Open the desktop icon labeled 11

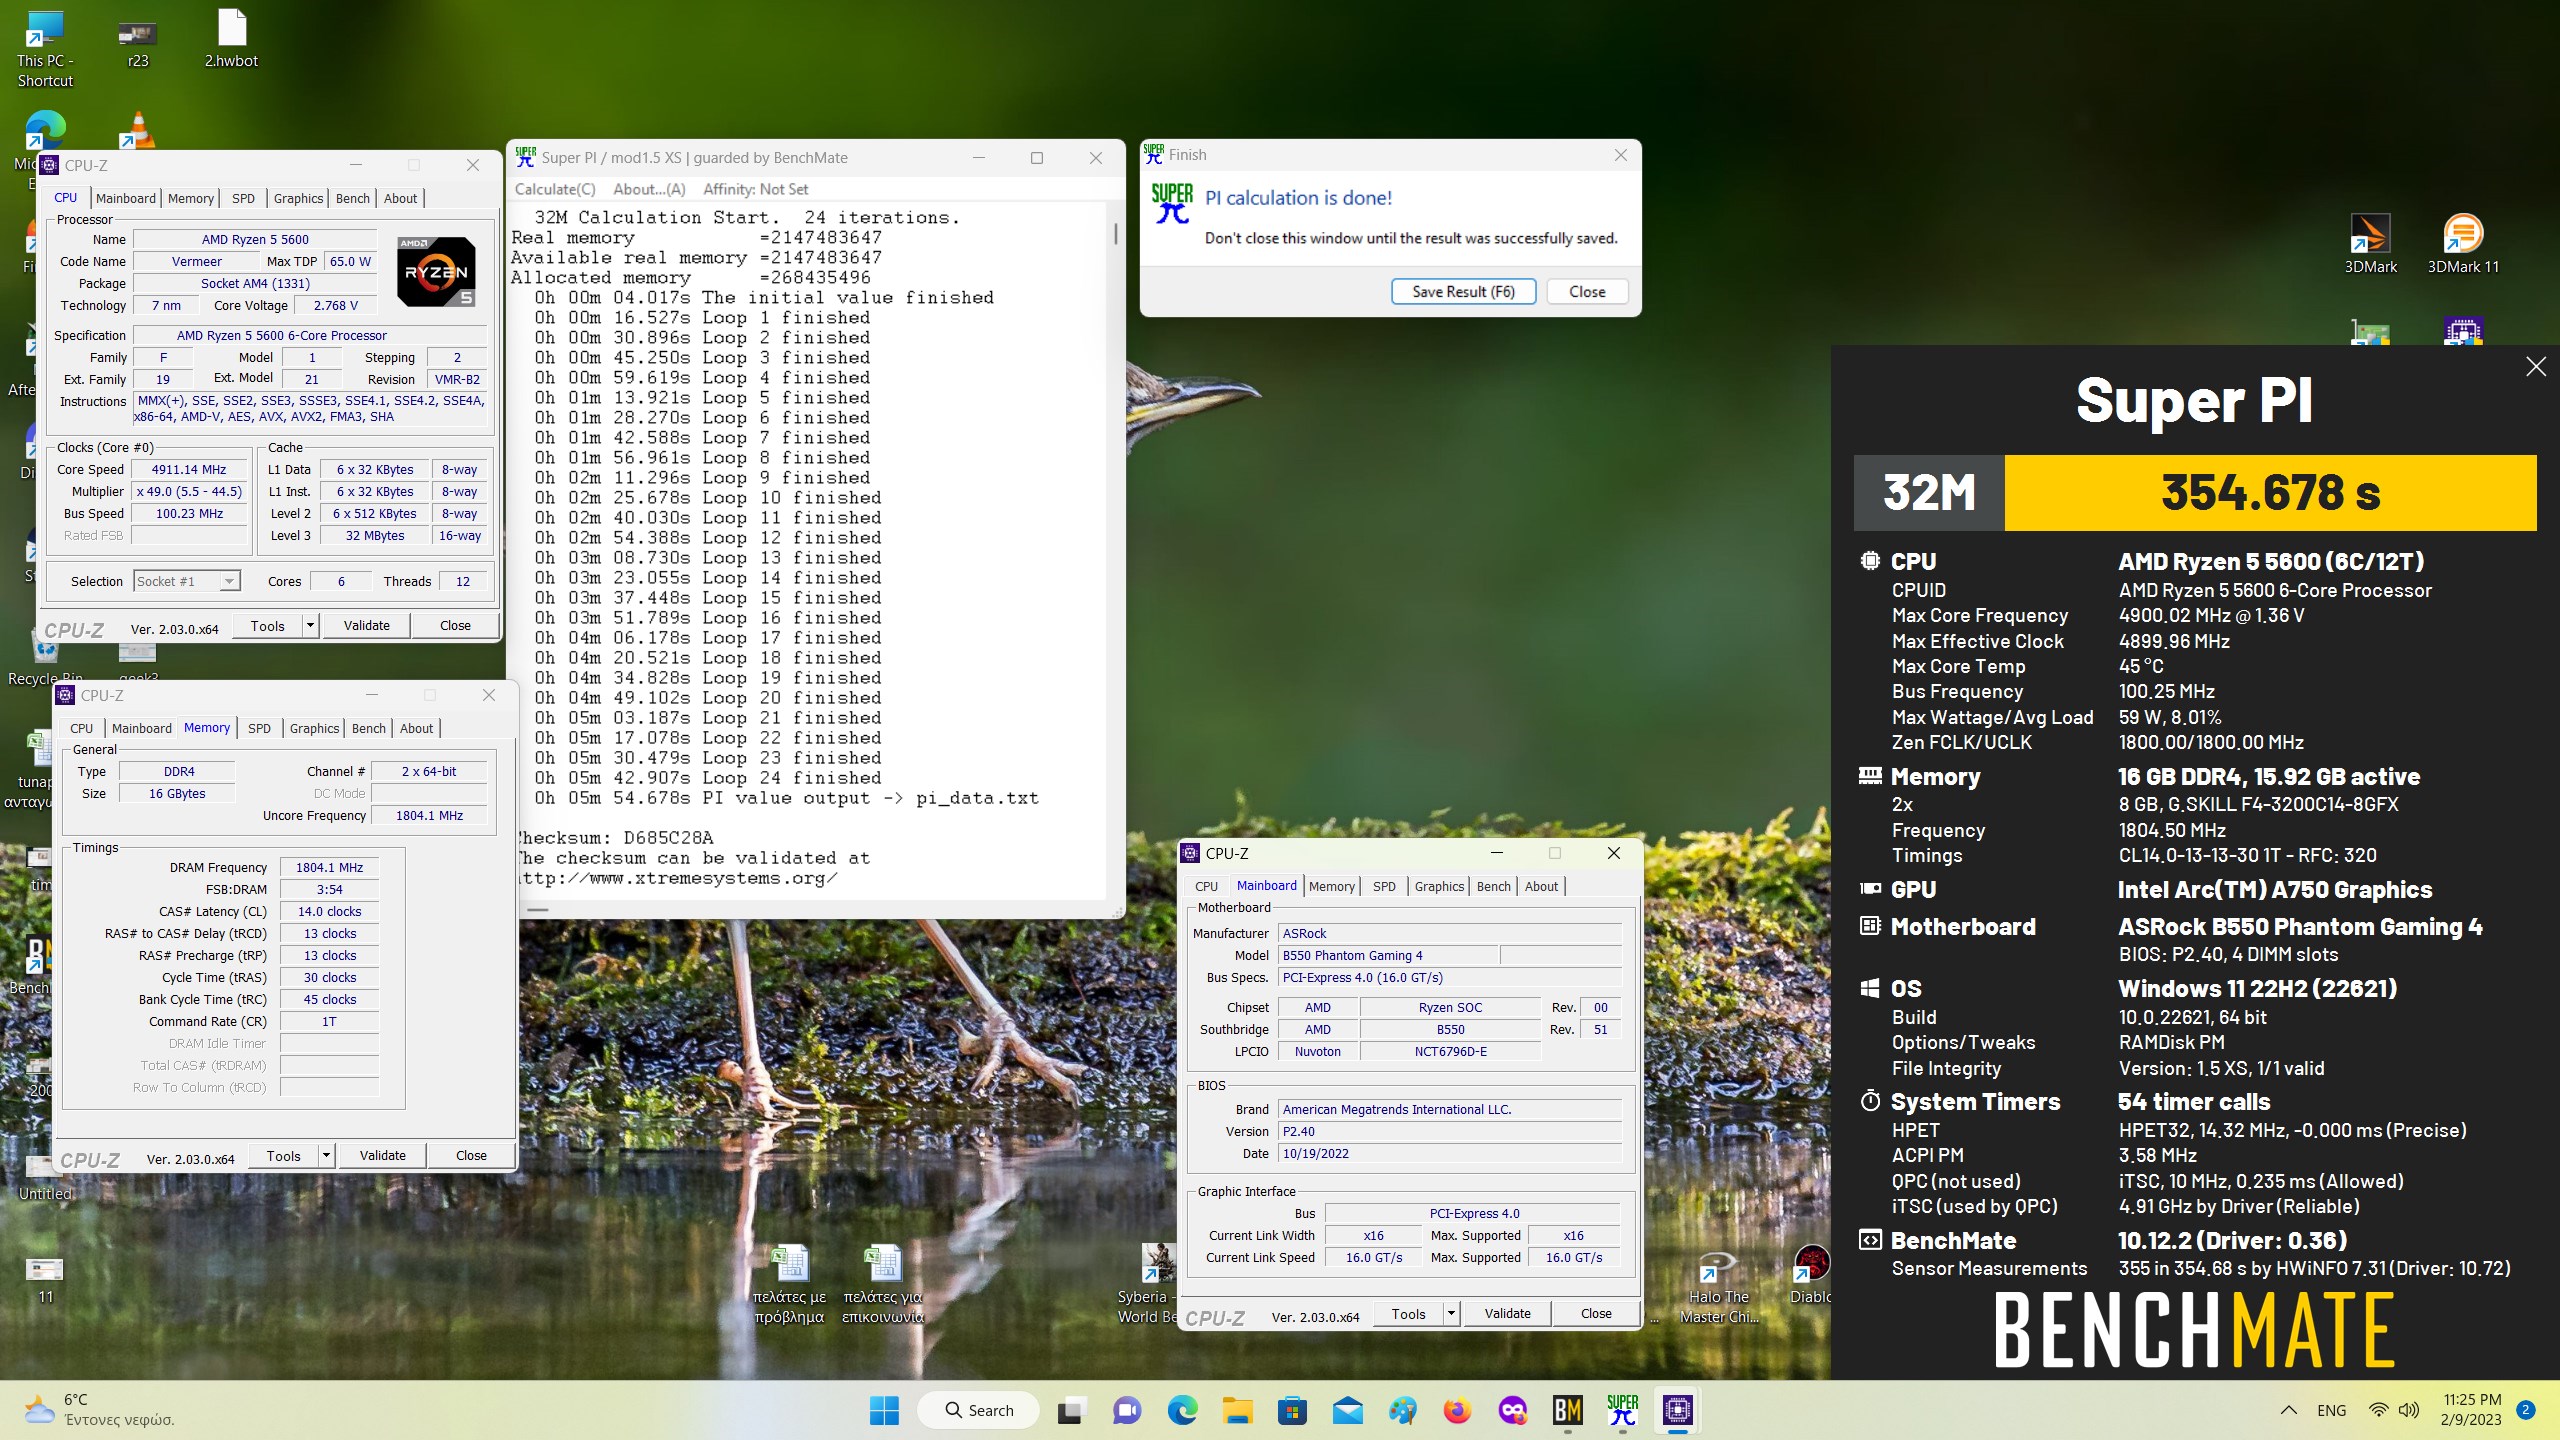pyautogui.click(x=45, y=1281)
